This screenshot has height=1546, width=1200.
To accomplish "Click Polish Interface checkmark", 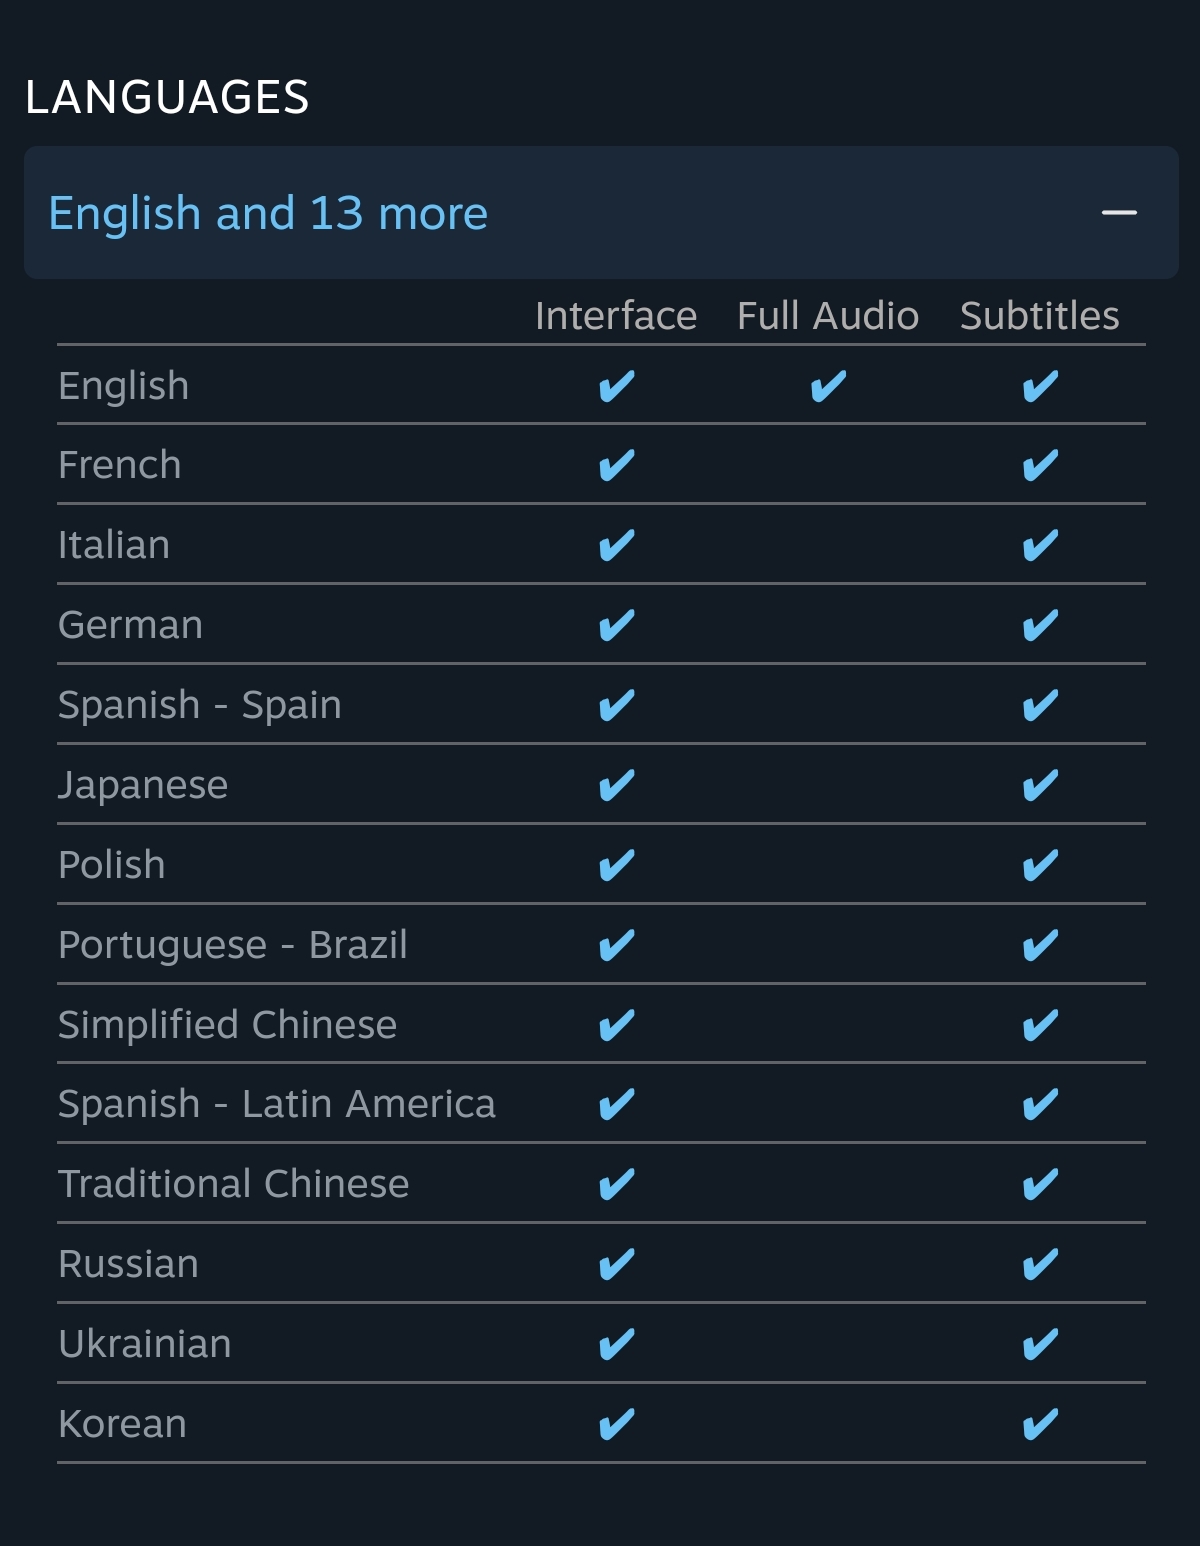I will (x=616, y=865).
